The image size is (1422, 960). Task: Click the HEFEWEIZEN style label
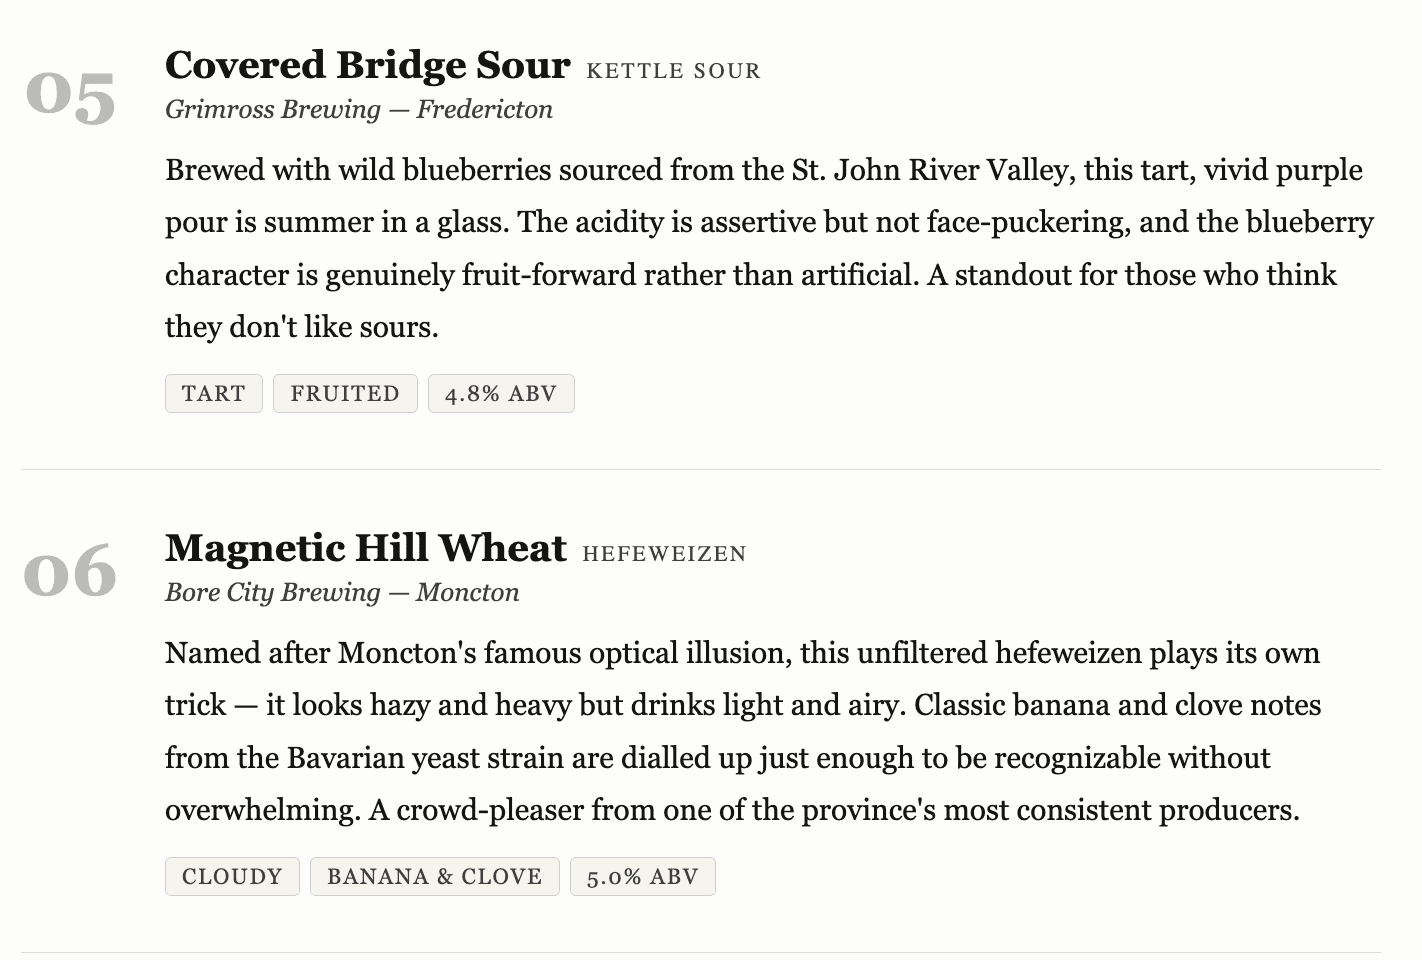click(x=664, y=554)
